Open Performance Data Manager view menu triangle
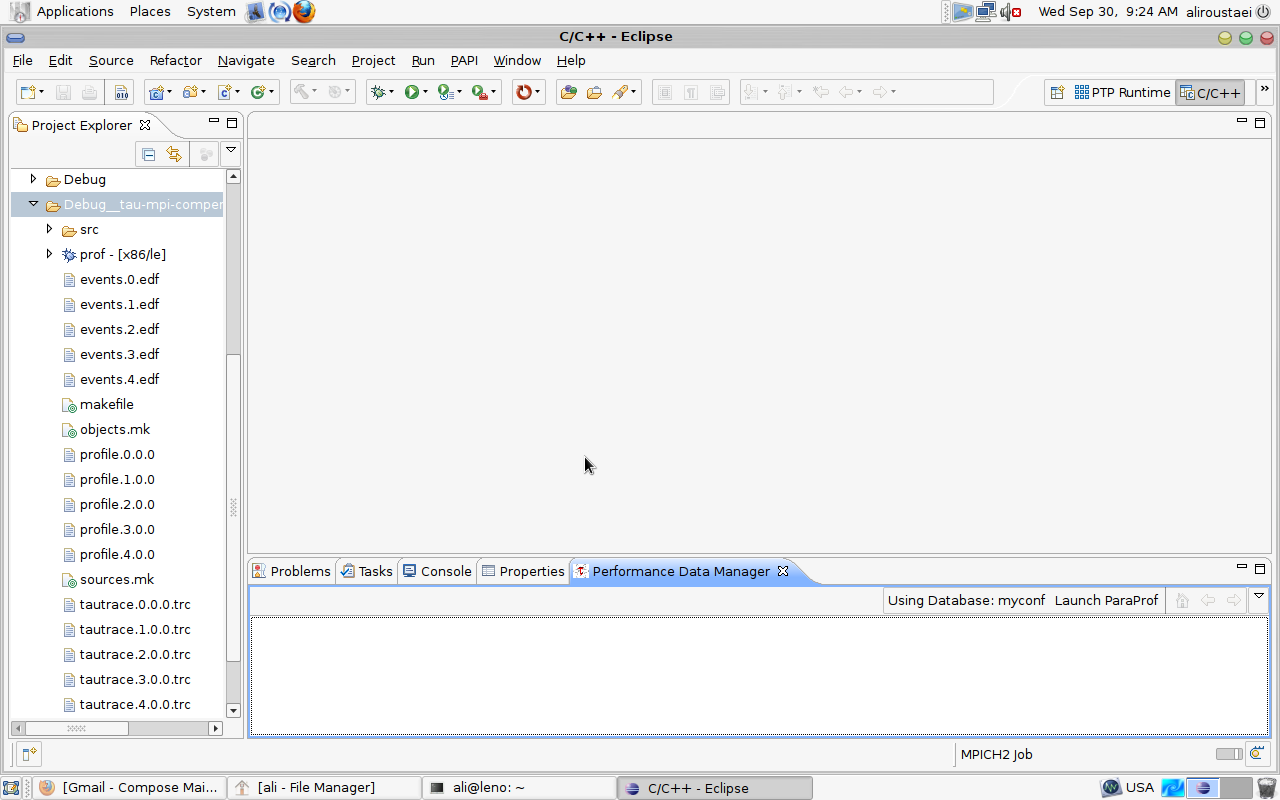The image size is (1280, 800). (1259, 597)
